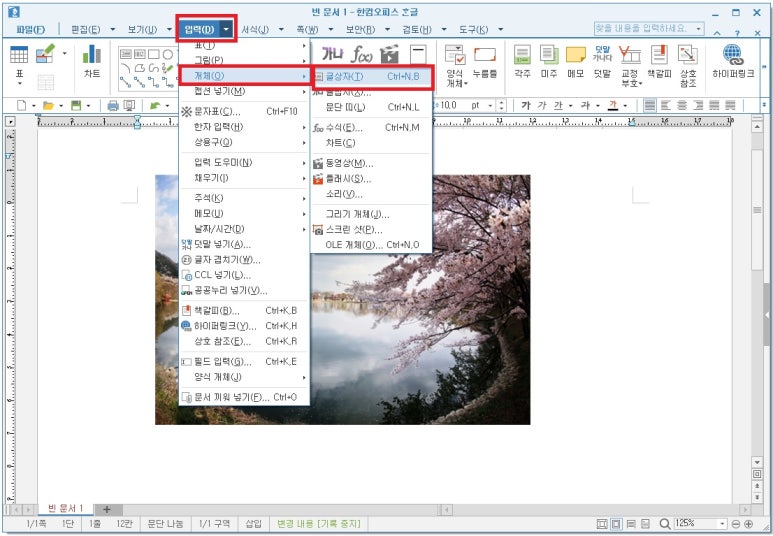Toggle bold 가 formatting
The image size is (773, 536).
(x=526, y=106)
